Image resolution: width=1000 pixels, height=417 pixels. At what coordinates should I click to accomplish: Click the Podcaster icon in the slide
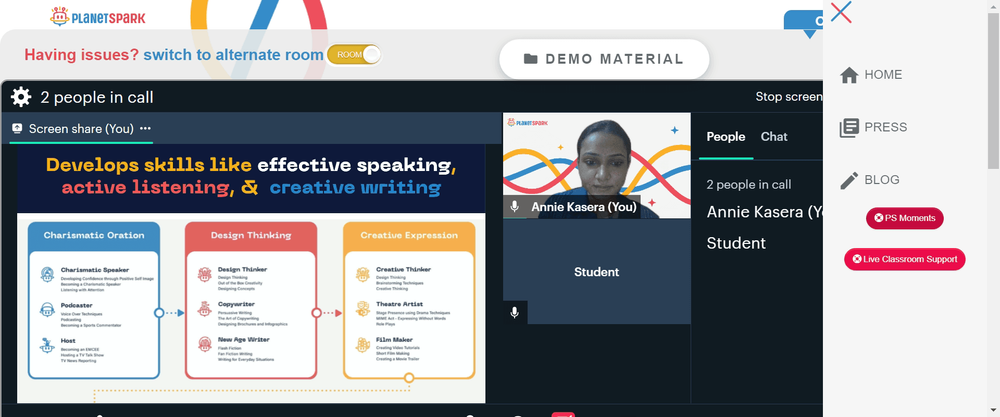tap(47, 311)
